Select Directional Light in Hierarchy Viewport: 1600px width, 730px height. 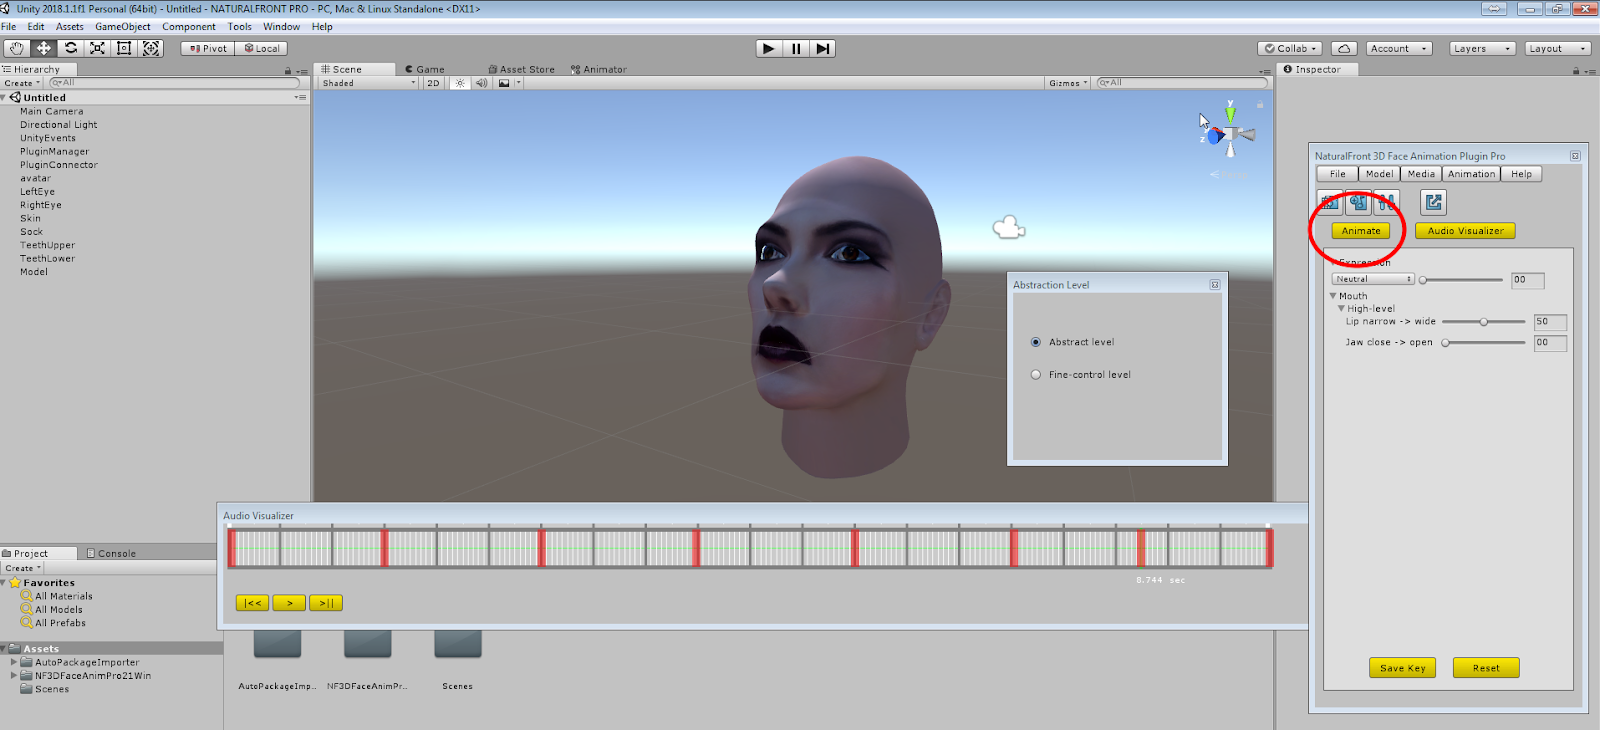point(59,125)
